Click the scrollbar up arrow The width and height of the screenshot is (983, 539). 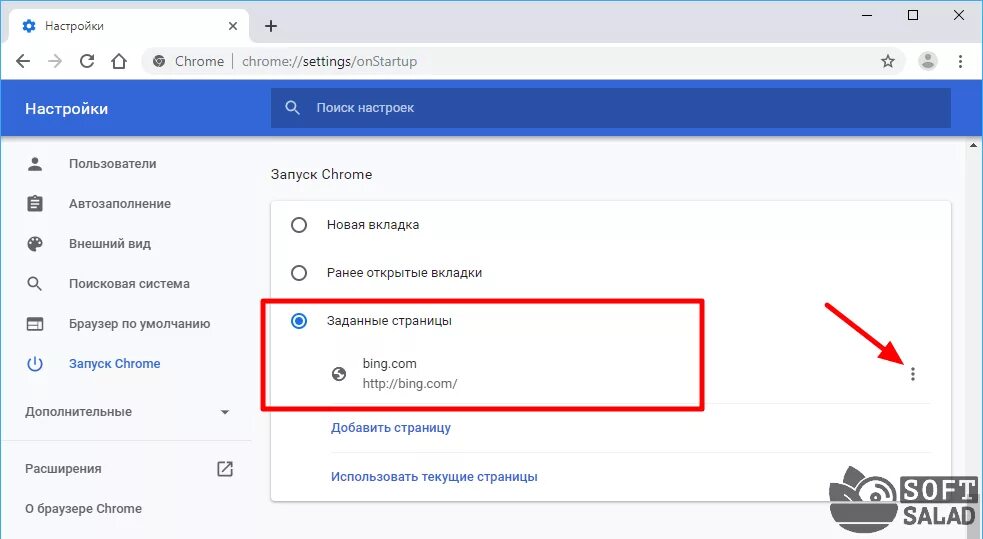974,146
